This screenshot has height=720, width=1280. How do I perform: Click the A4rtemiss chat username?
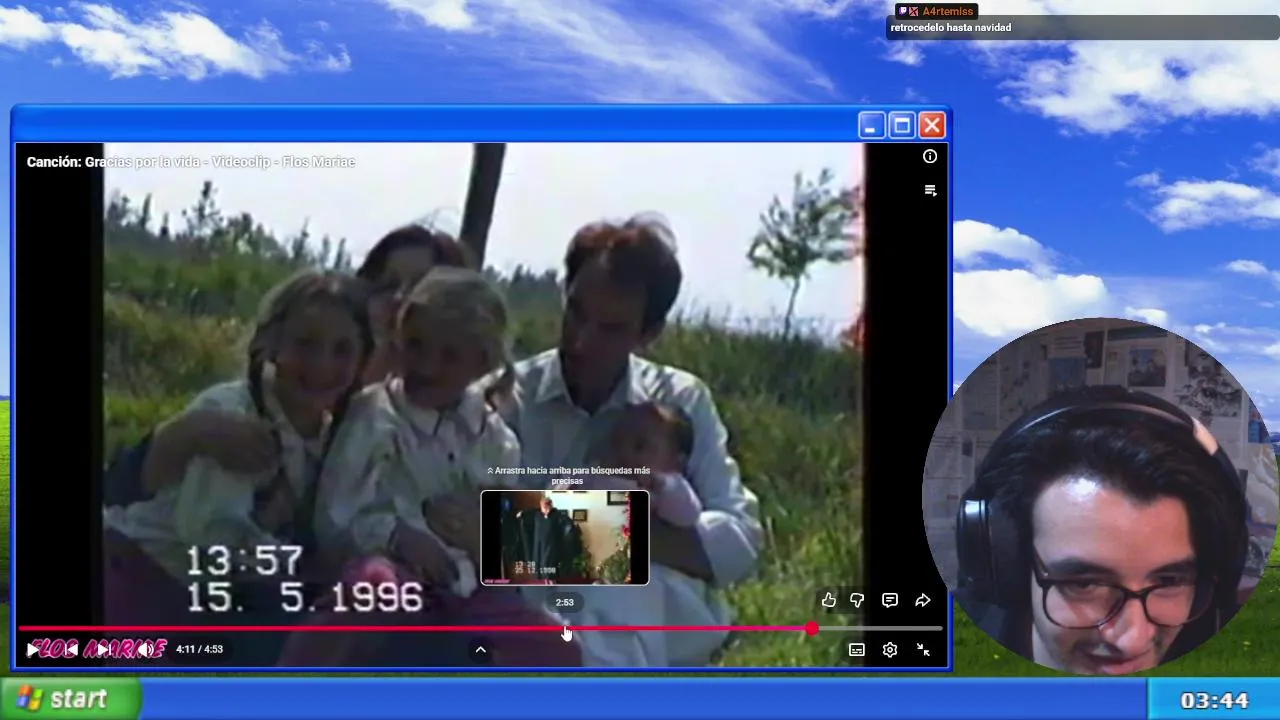pos(947,11)
